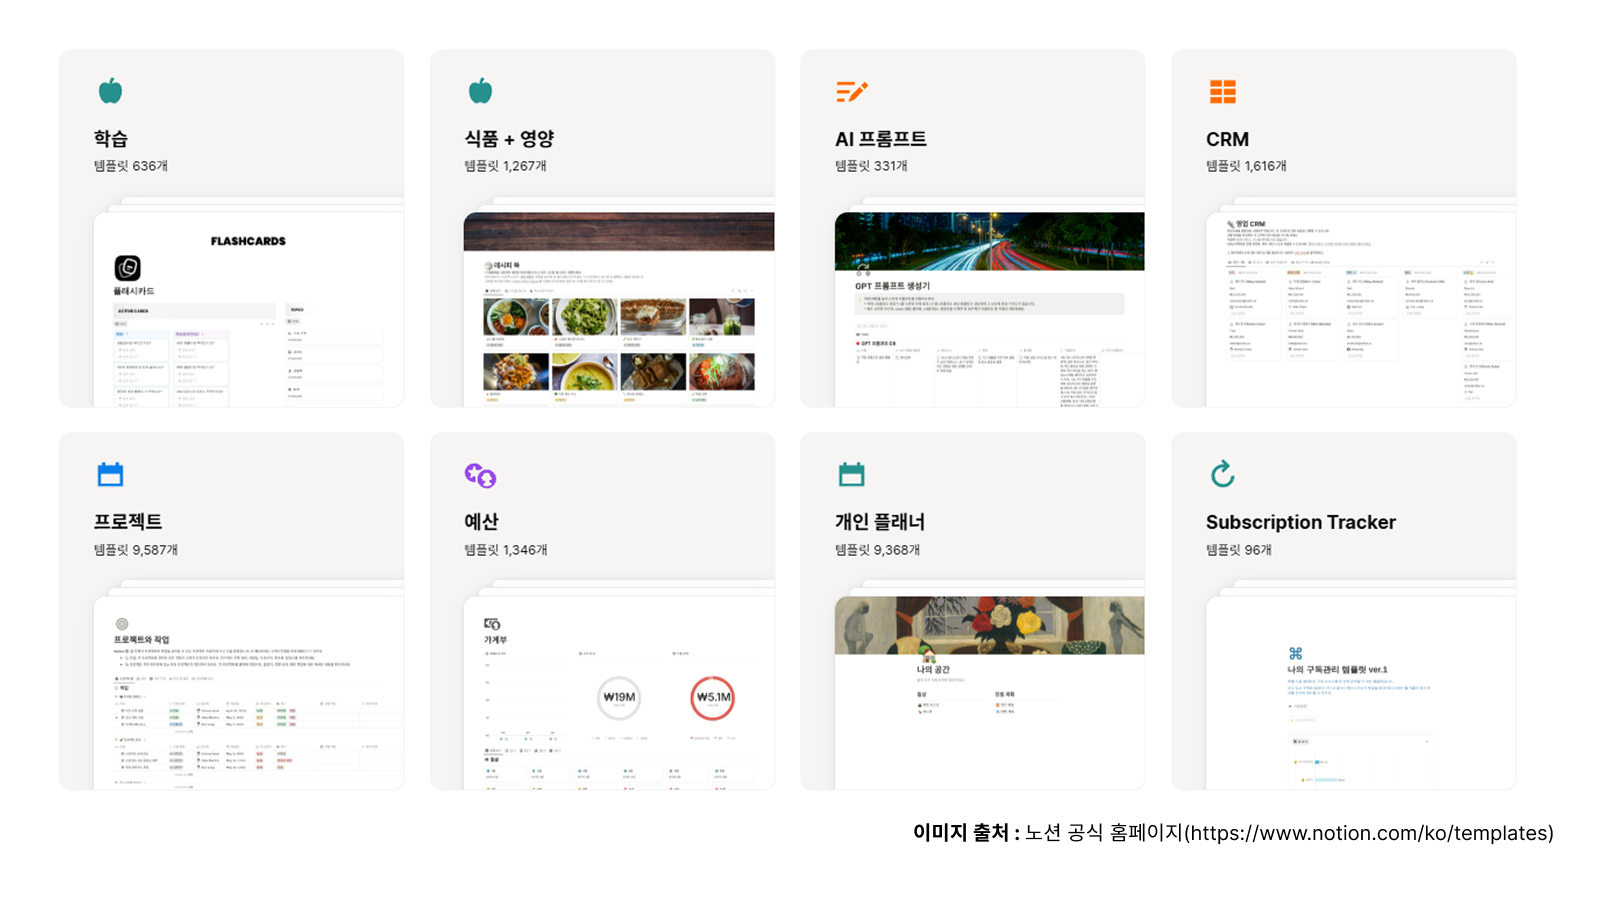Viewport: 1600px width, 900px height.
Task: Open the FLASHCARDS template preview thumbnail
Action: tap(249, 309)
